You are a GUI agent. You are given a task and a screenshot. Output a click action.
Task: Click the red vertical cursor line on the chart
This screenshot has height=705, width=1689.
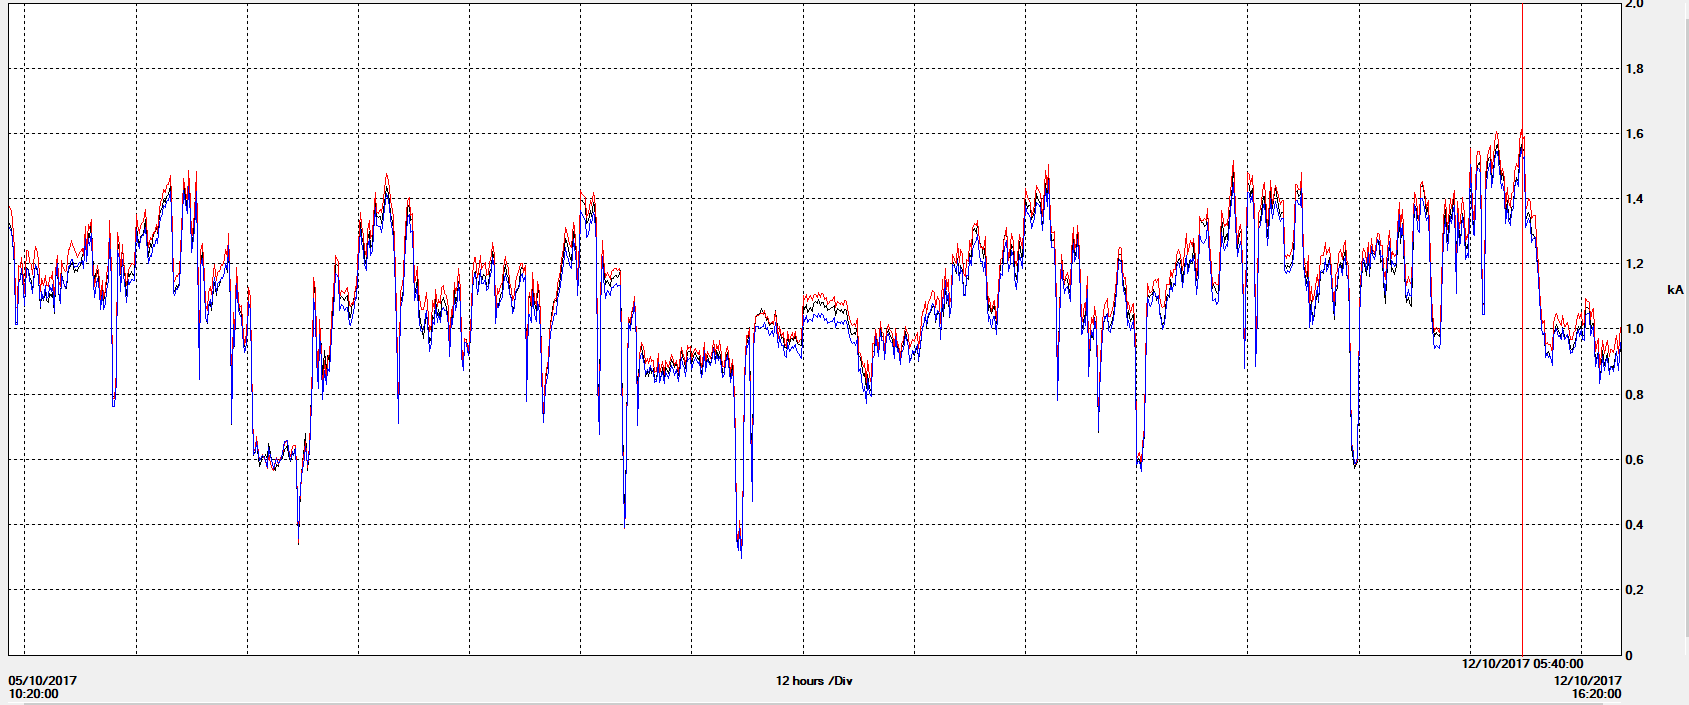tap(1522, 330)
